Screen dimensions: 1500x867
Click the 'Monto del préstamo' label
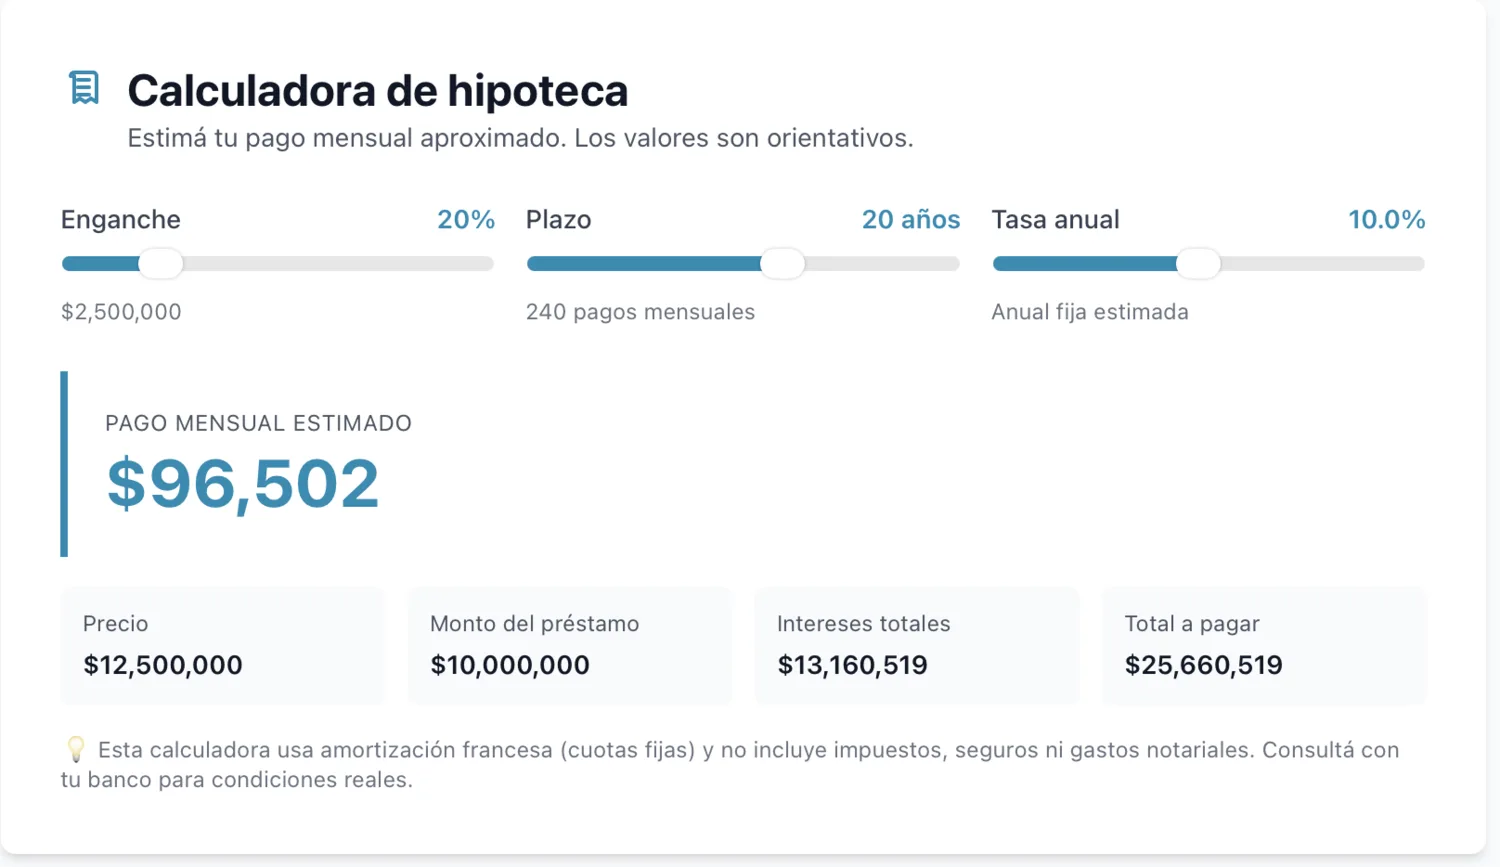point(535,624)
